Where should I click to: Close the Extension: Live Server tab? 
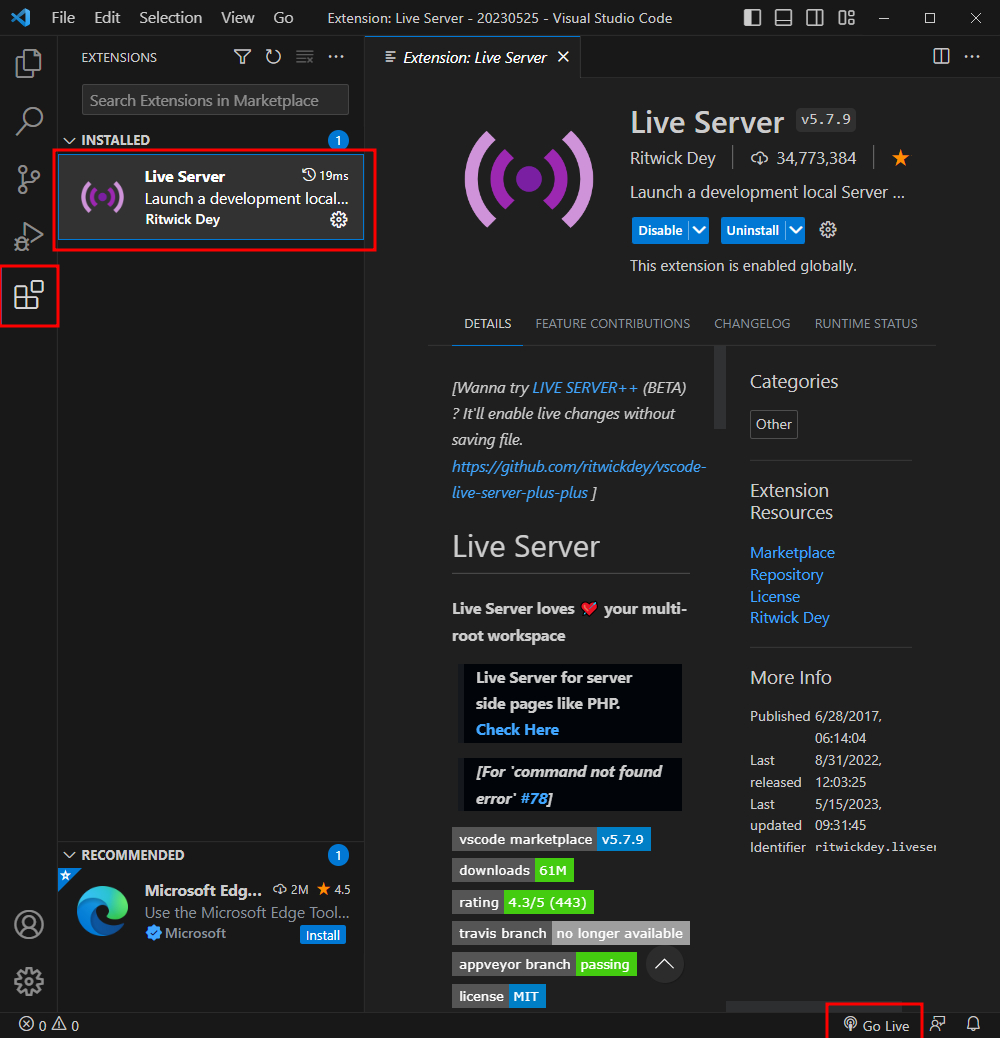(x=563, y=57)
